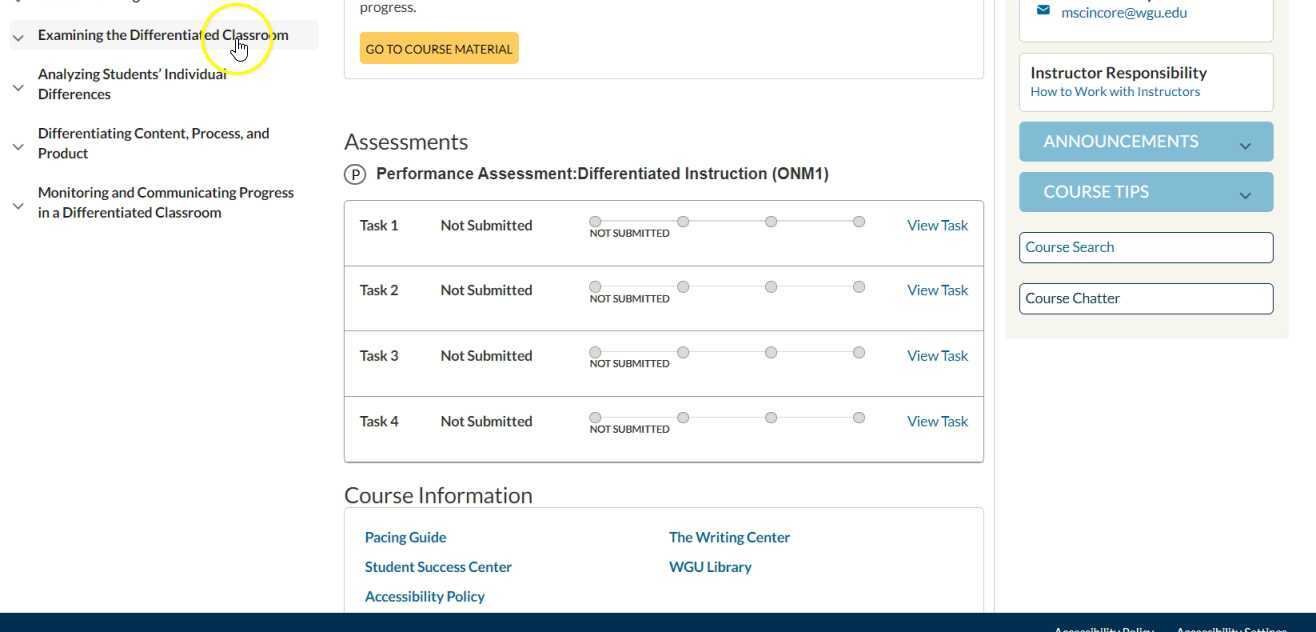Expand Examining the Differentiated Classroom chevron
1316x632 pixels.
pyautogui.click(x=18, y=37)
